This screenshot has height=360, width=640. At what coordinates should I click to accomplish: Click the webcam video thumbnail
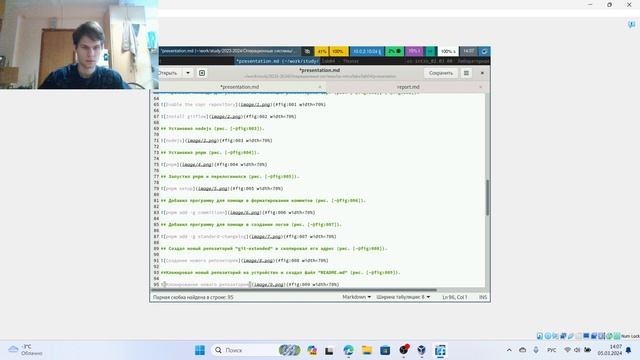pos(79,44)
